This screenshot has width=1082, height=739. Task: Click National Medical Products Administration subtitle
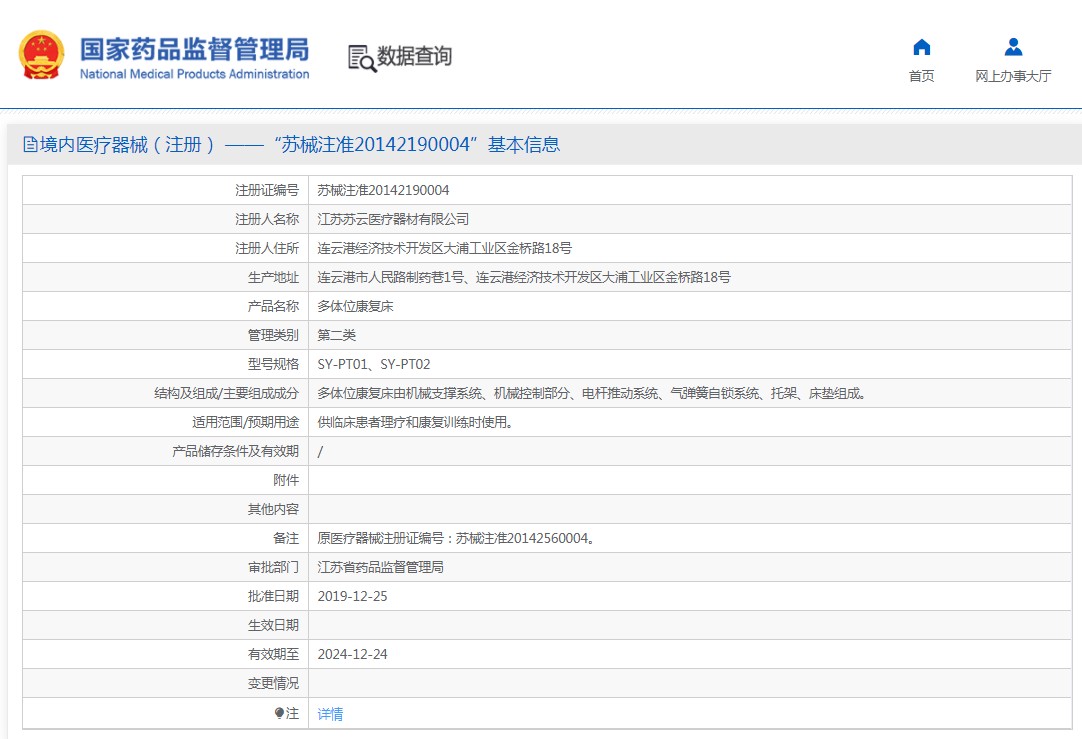coord(195,74)
